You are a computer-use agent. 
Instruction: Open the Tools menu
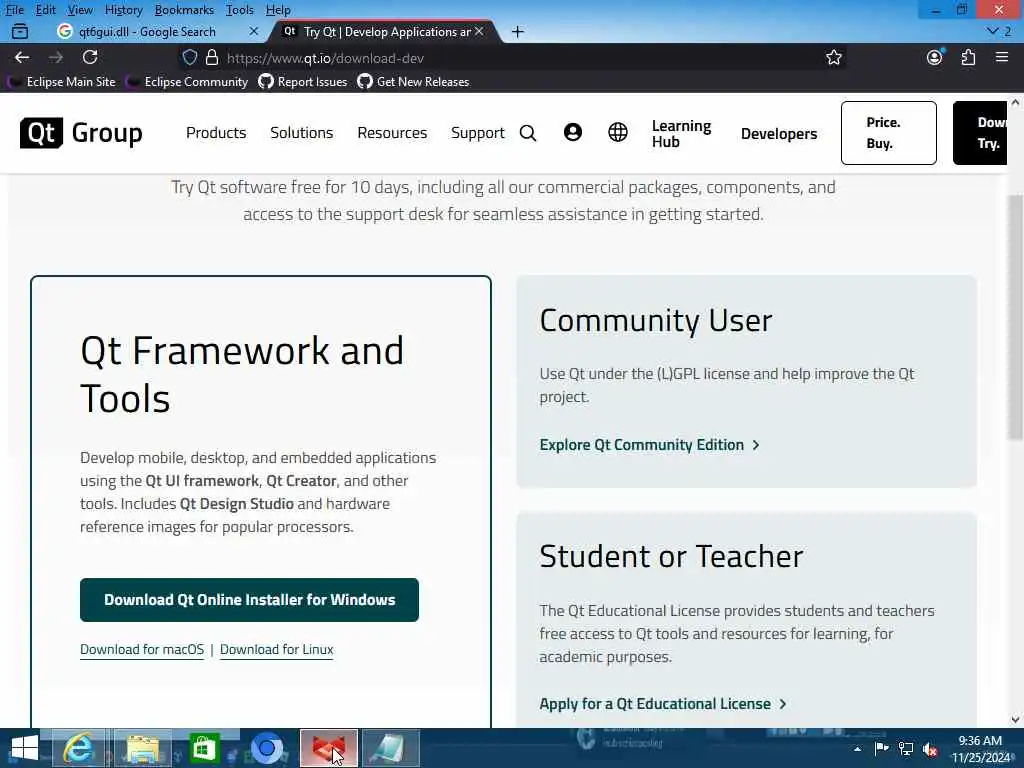(240, 10)
